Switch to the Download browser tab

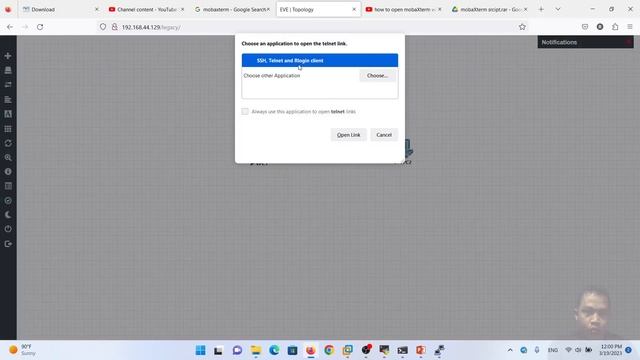61,9
